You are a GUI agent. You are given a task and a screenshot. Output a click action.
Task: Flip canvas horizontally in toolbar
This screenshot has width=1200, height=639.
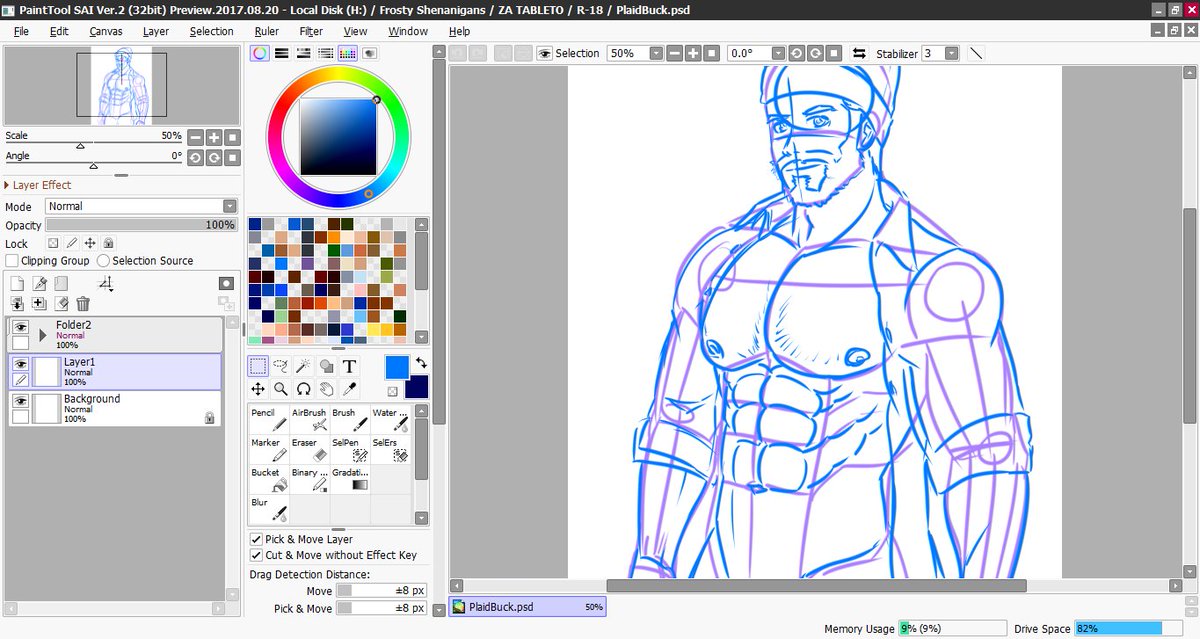[859, 53]
